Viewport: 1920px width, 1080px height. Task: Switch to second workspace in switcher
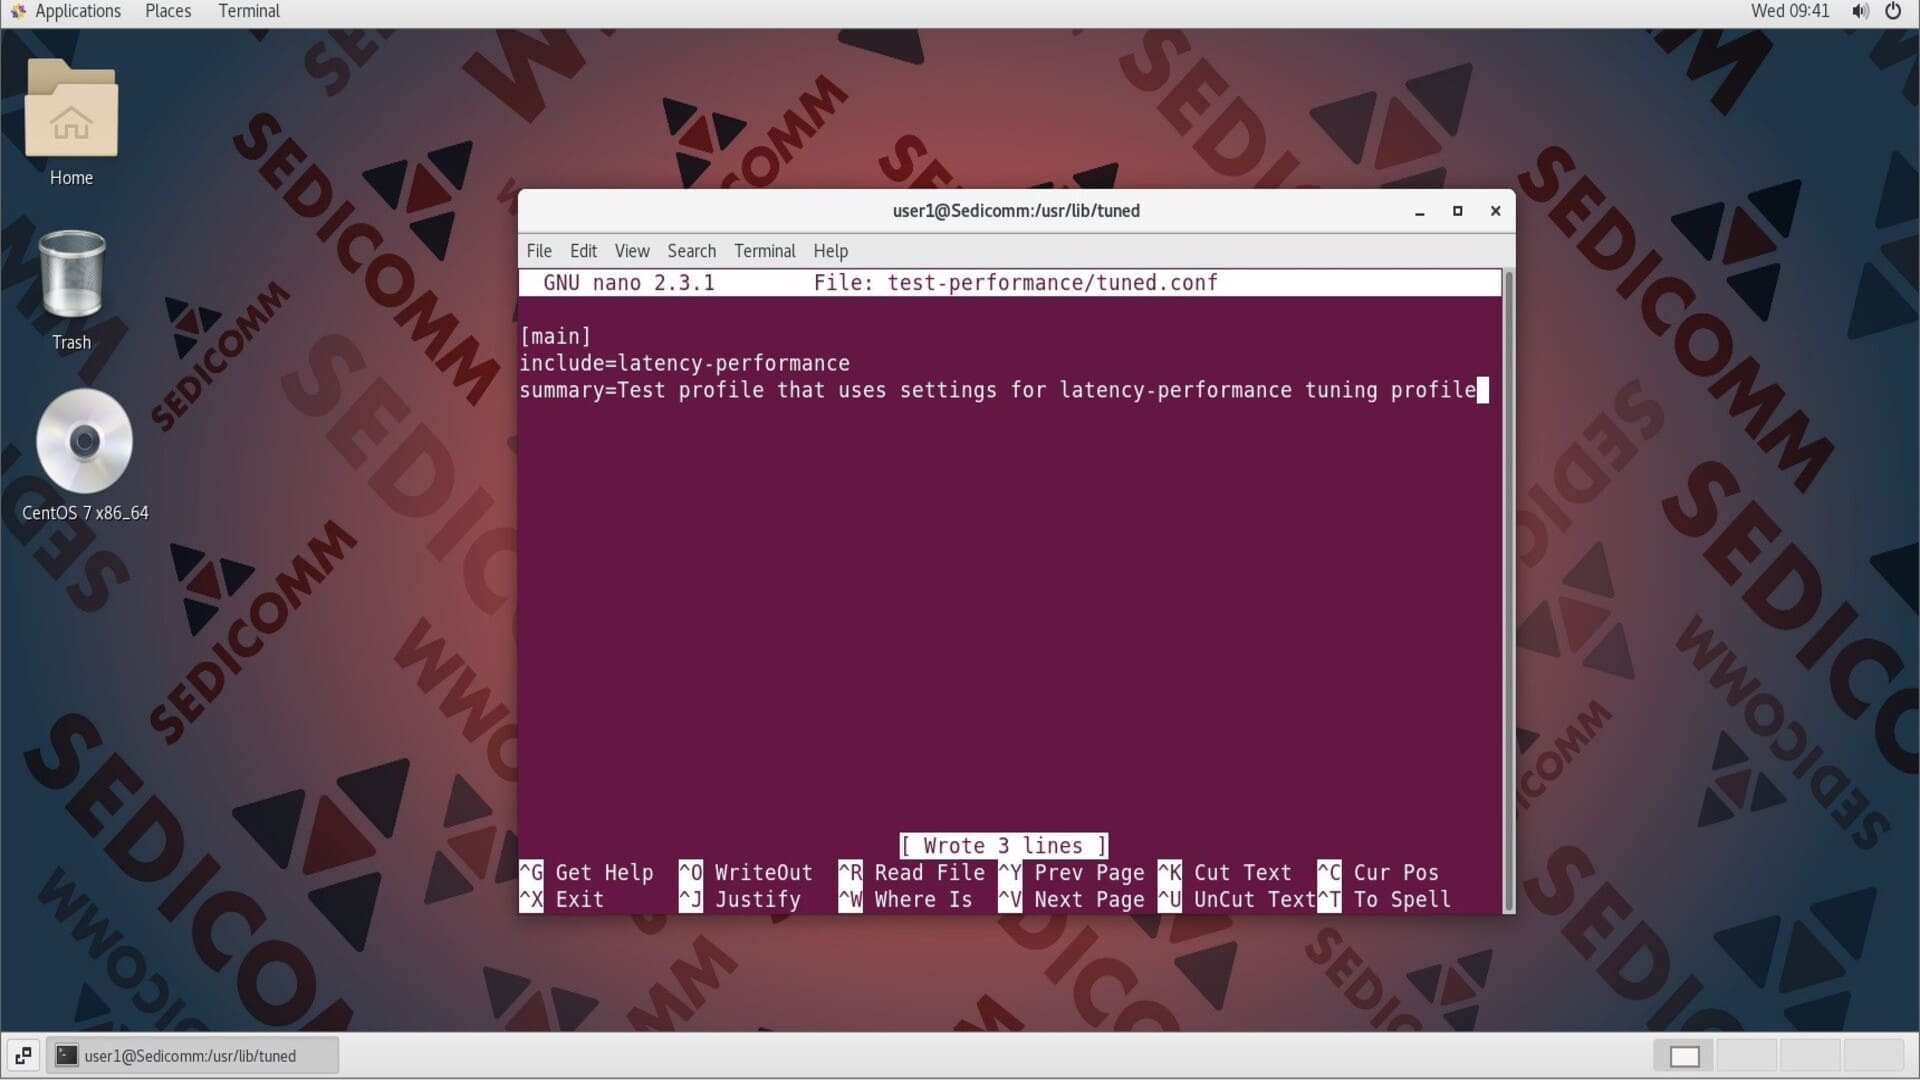click(1747, 1055)
